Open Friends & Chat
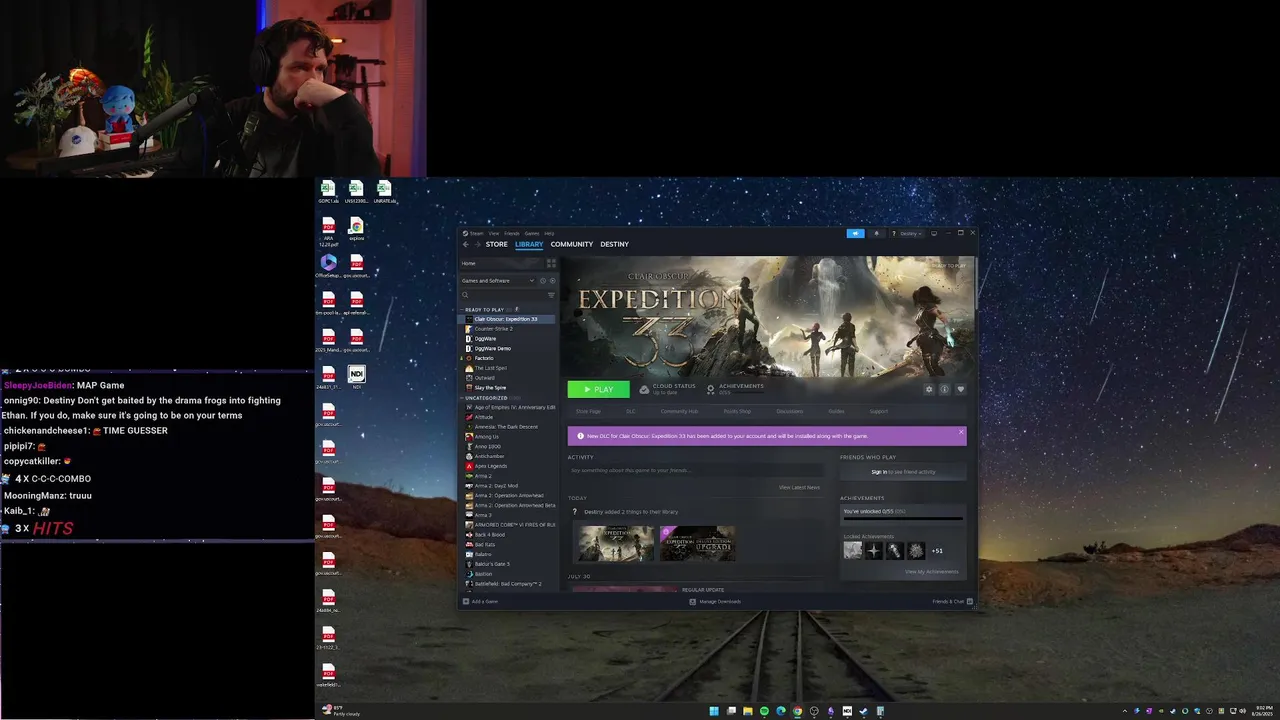 [x=953, y=601]
